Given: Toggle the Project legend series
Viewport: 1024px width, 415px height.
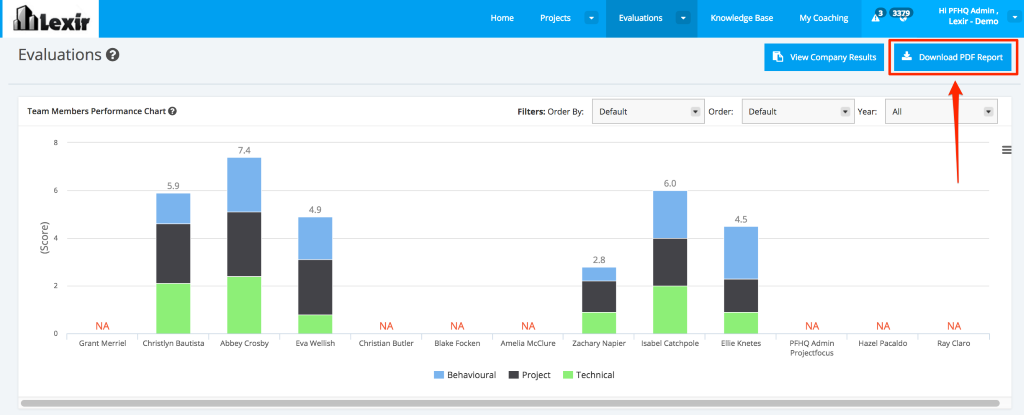Looking at the screenshot, I should (x=530, y=375).
